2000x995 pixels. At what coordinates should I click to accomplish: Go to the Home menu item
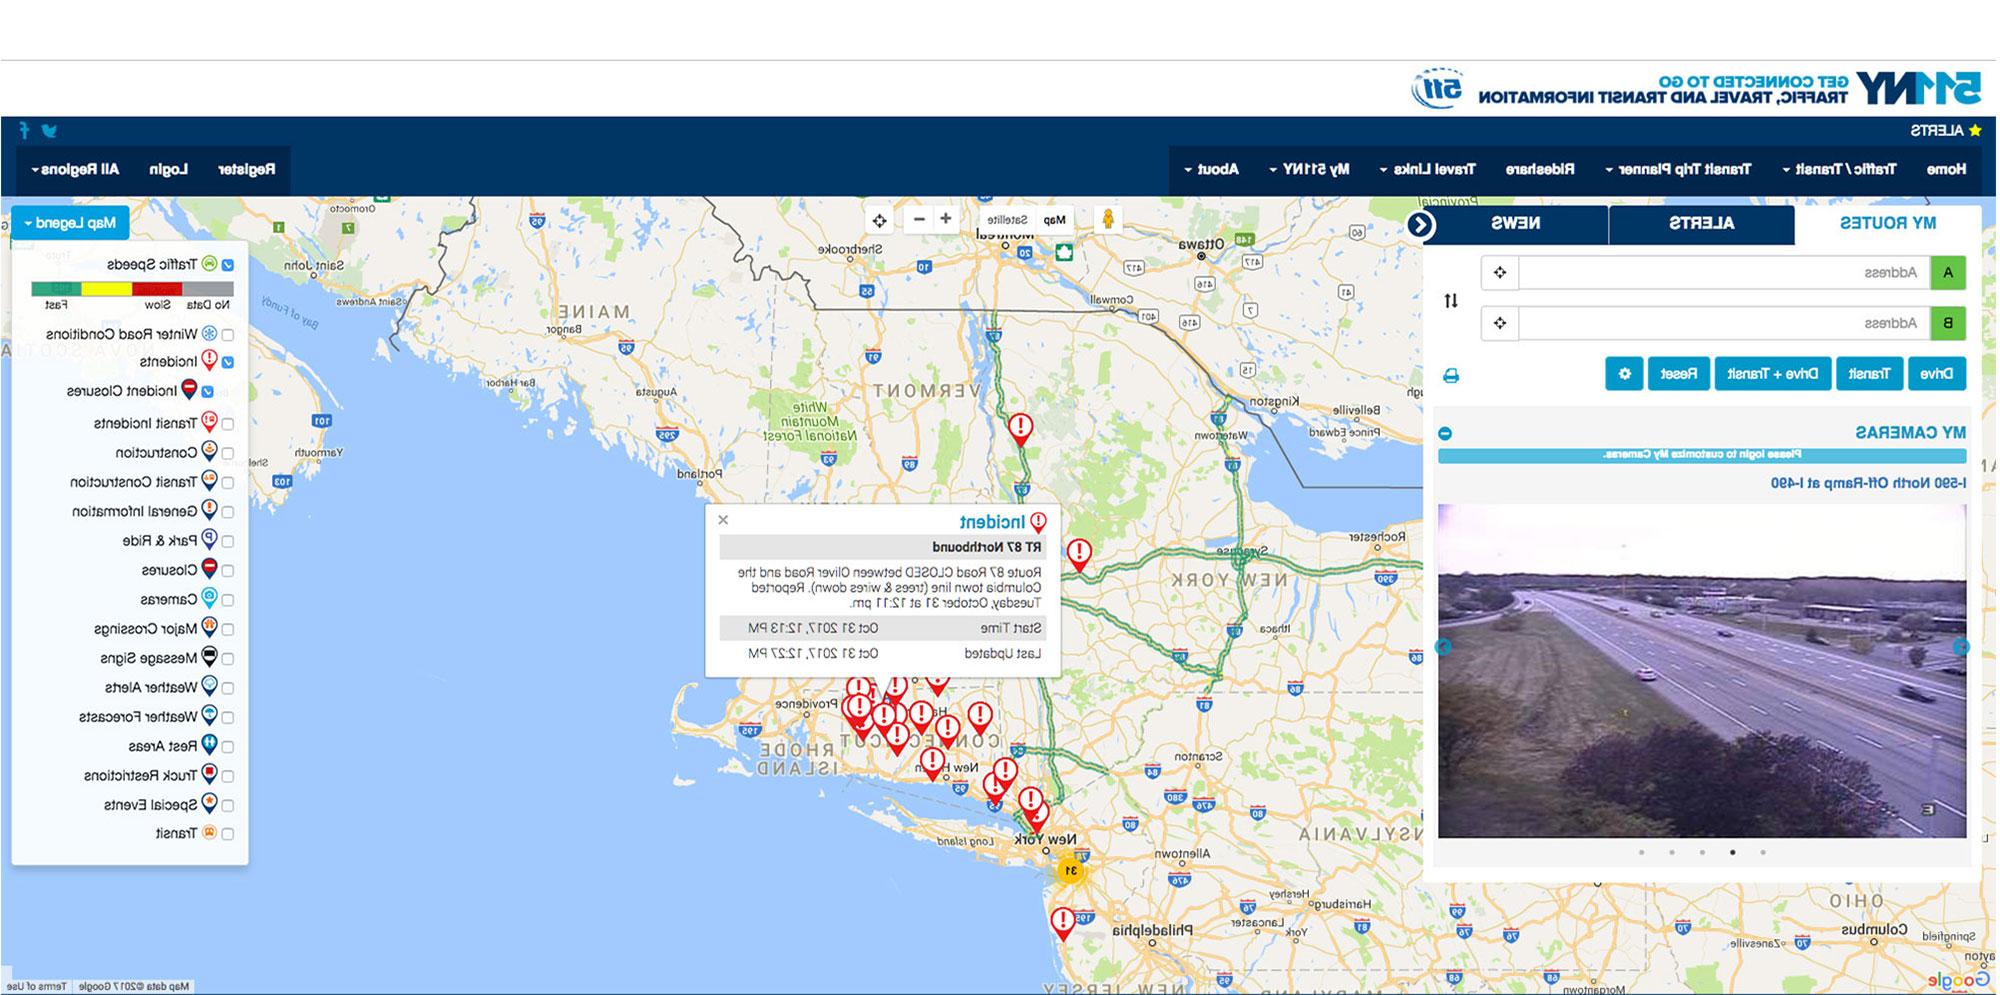tap(1946, 169)
